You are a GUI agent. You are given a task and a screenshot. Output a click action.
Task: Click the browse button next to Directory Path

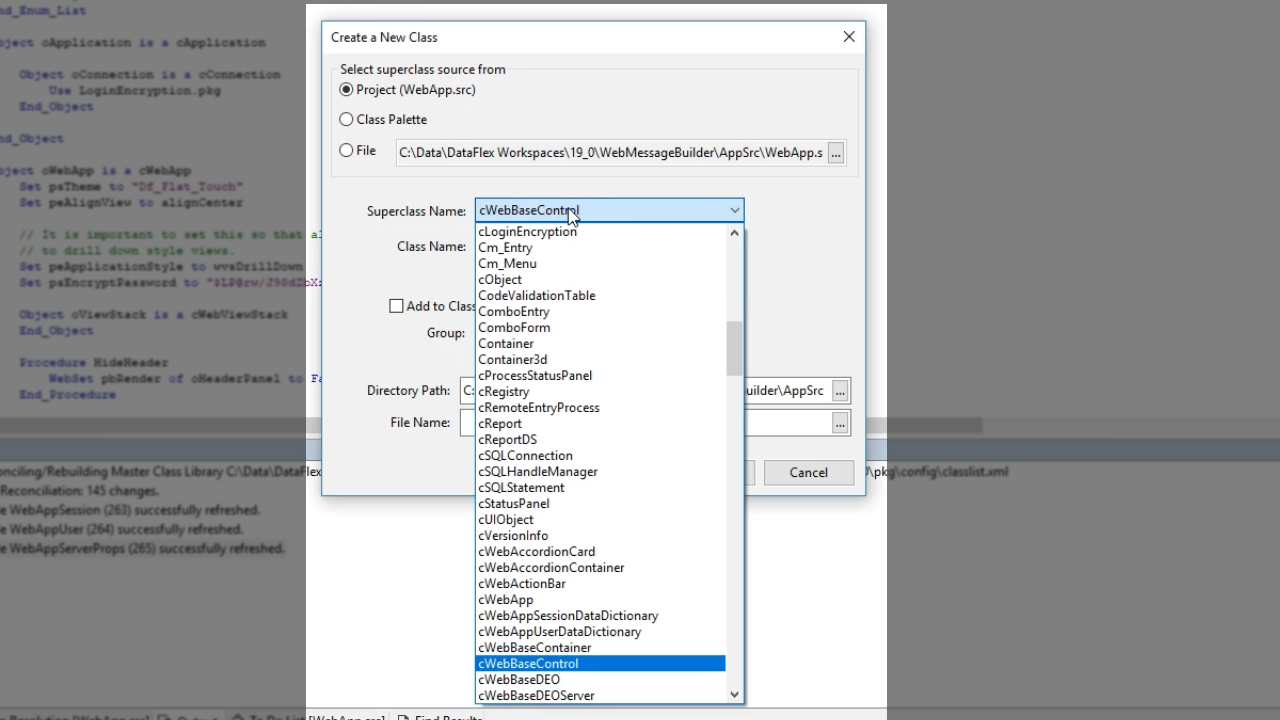click(840, 391)
